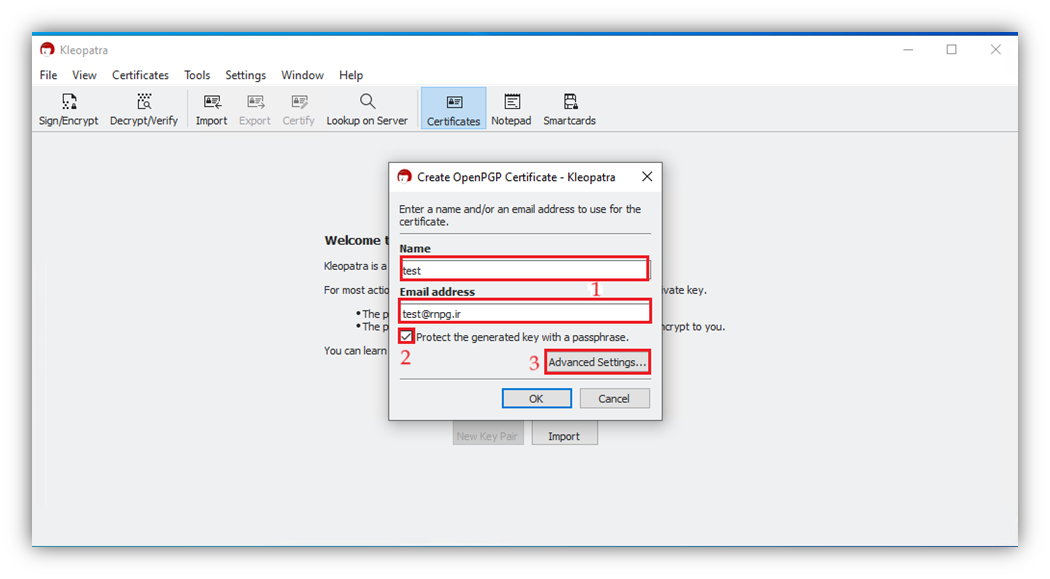Viewport: 1050px width, 579px height.
Task: Click the Kleopatra app logo in title bar
Action: point(47,50)
